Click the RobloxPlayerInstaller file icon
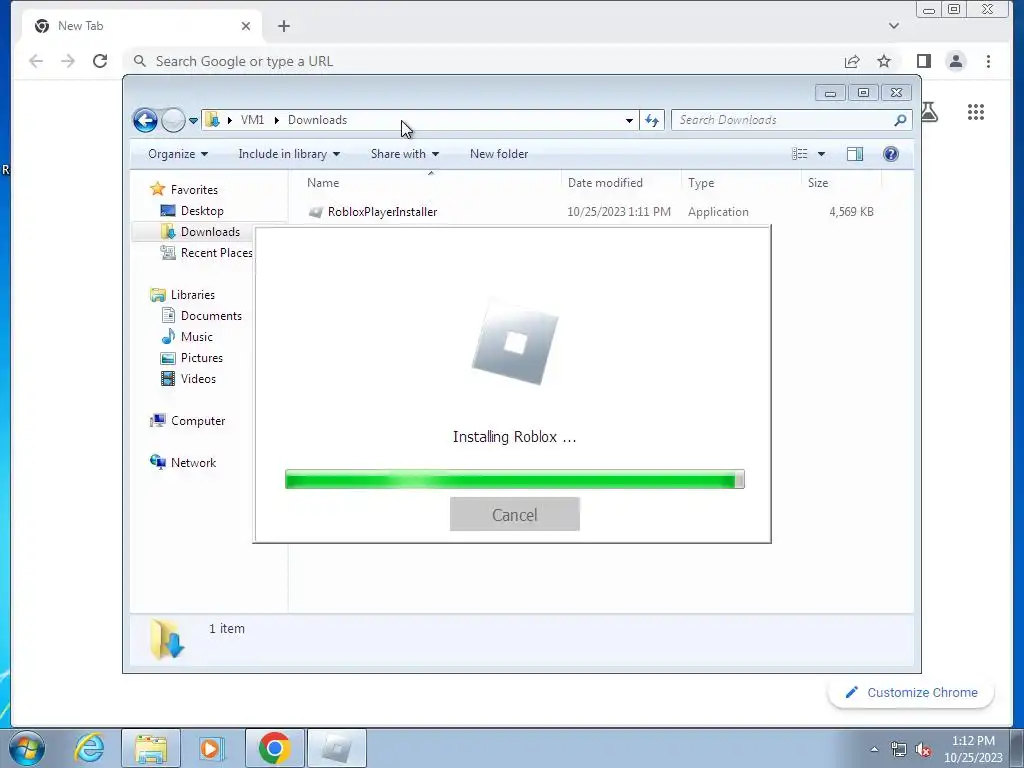The height and width of the screenshot is (768, 1024). (316, 212)
